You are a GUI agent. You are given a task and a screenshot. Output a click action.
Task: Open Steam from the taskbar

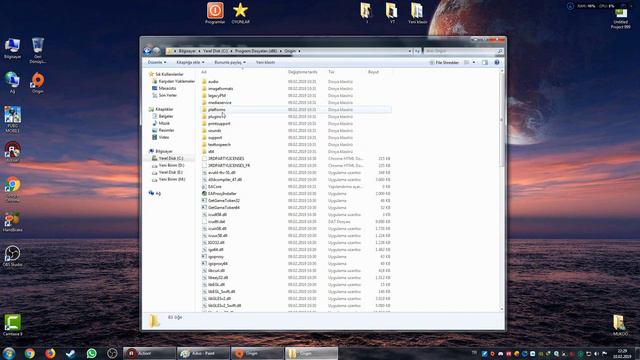point(71,353)
